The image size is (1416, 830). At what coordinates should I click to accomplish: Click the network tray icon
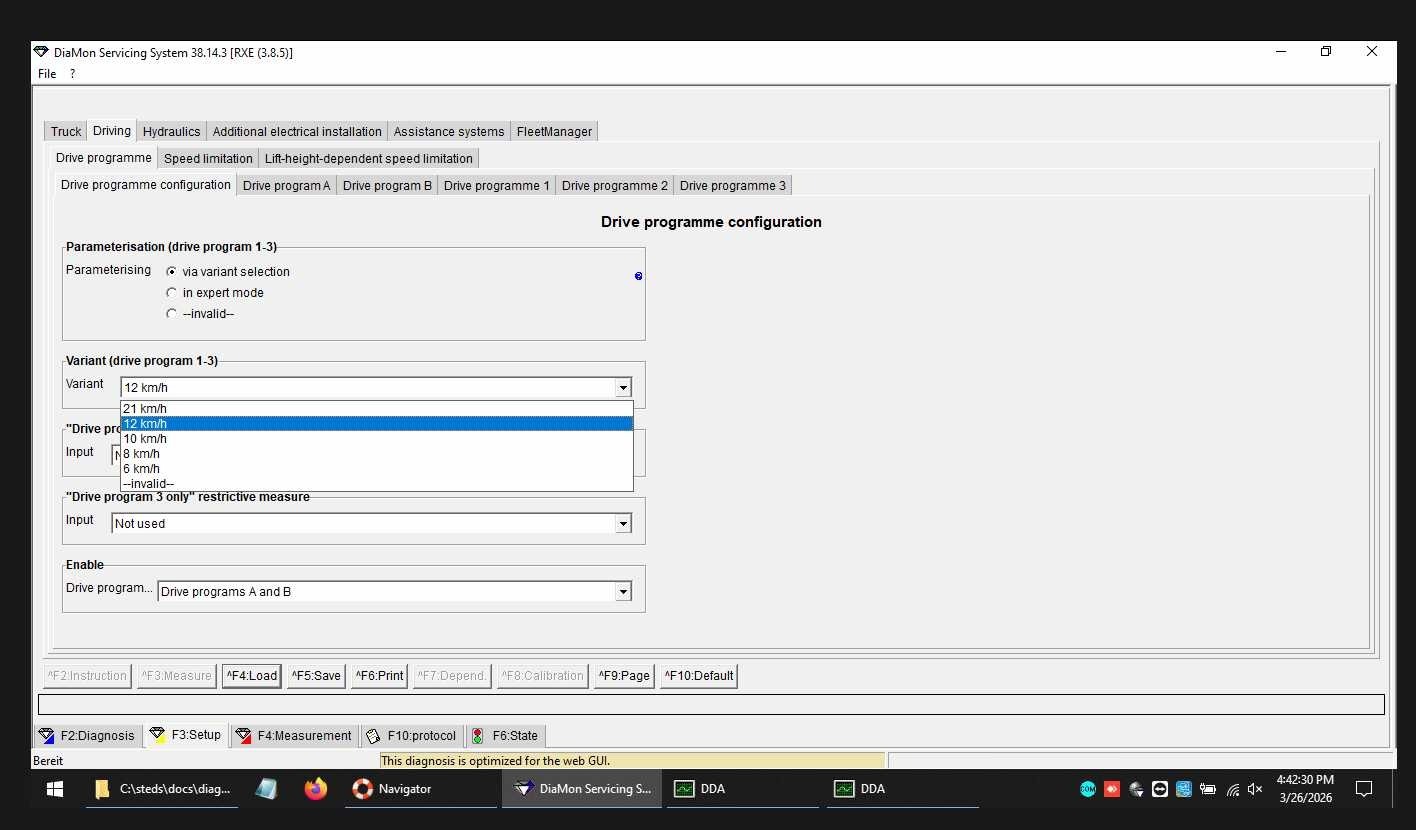click(x=1232, y=789)
